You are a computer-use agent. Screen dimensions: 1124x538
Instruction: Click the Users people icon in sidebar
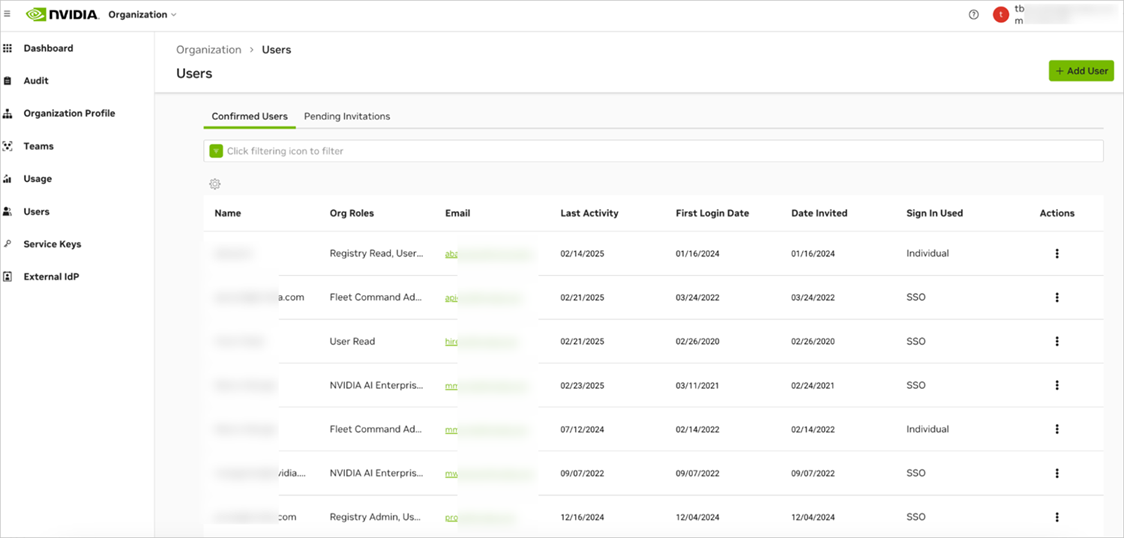tap(8, 211)
